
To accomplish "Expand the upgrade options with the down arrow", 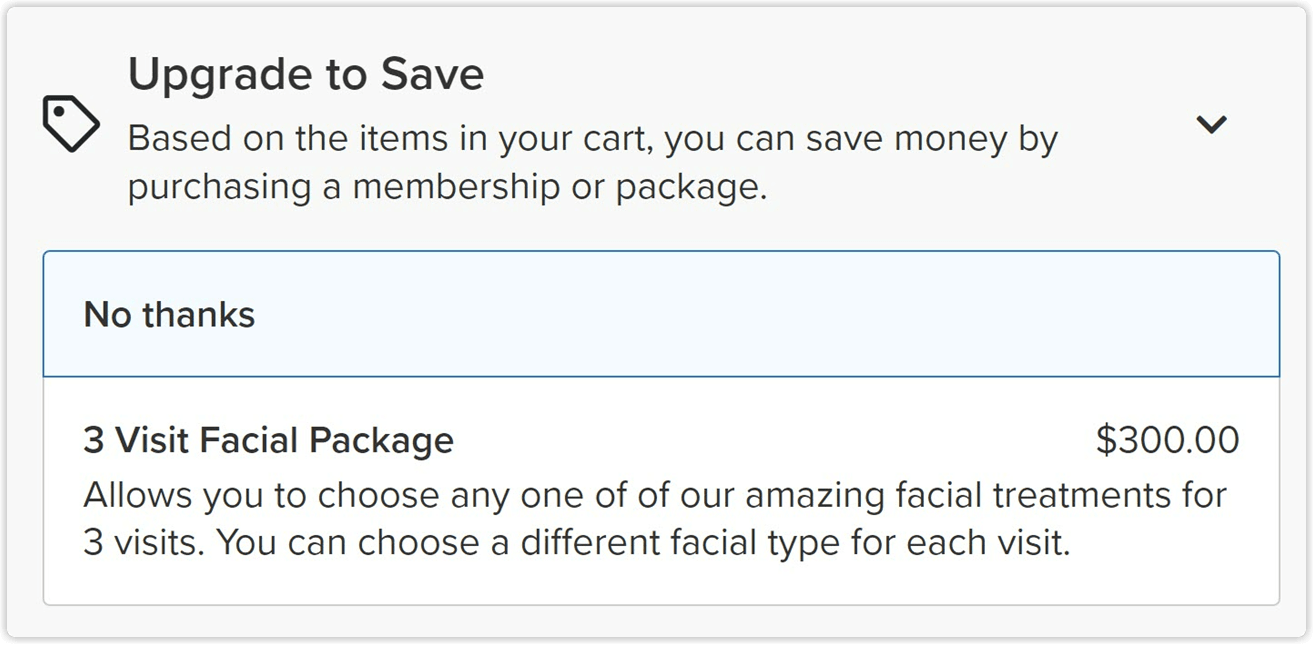I will pos(1212,124).
